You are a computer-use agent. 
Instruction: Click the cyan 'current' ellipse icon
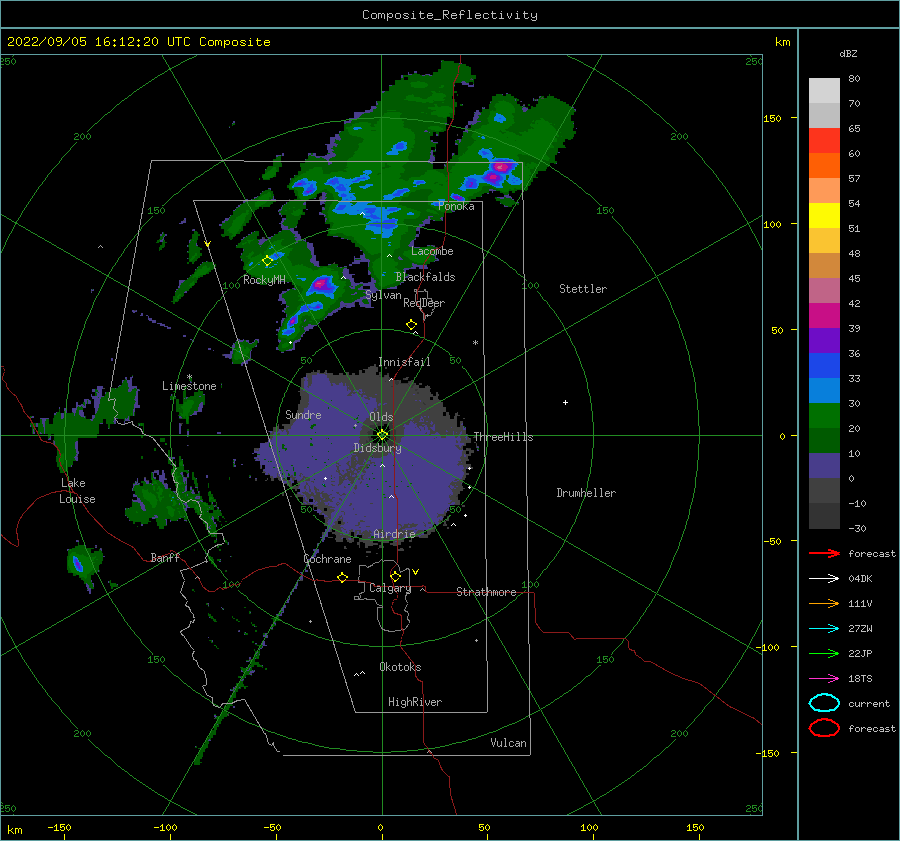coord(824,703)
